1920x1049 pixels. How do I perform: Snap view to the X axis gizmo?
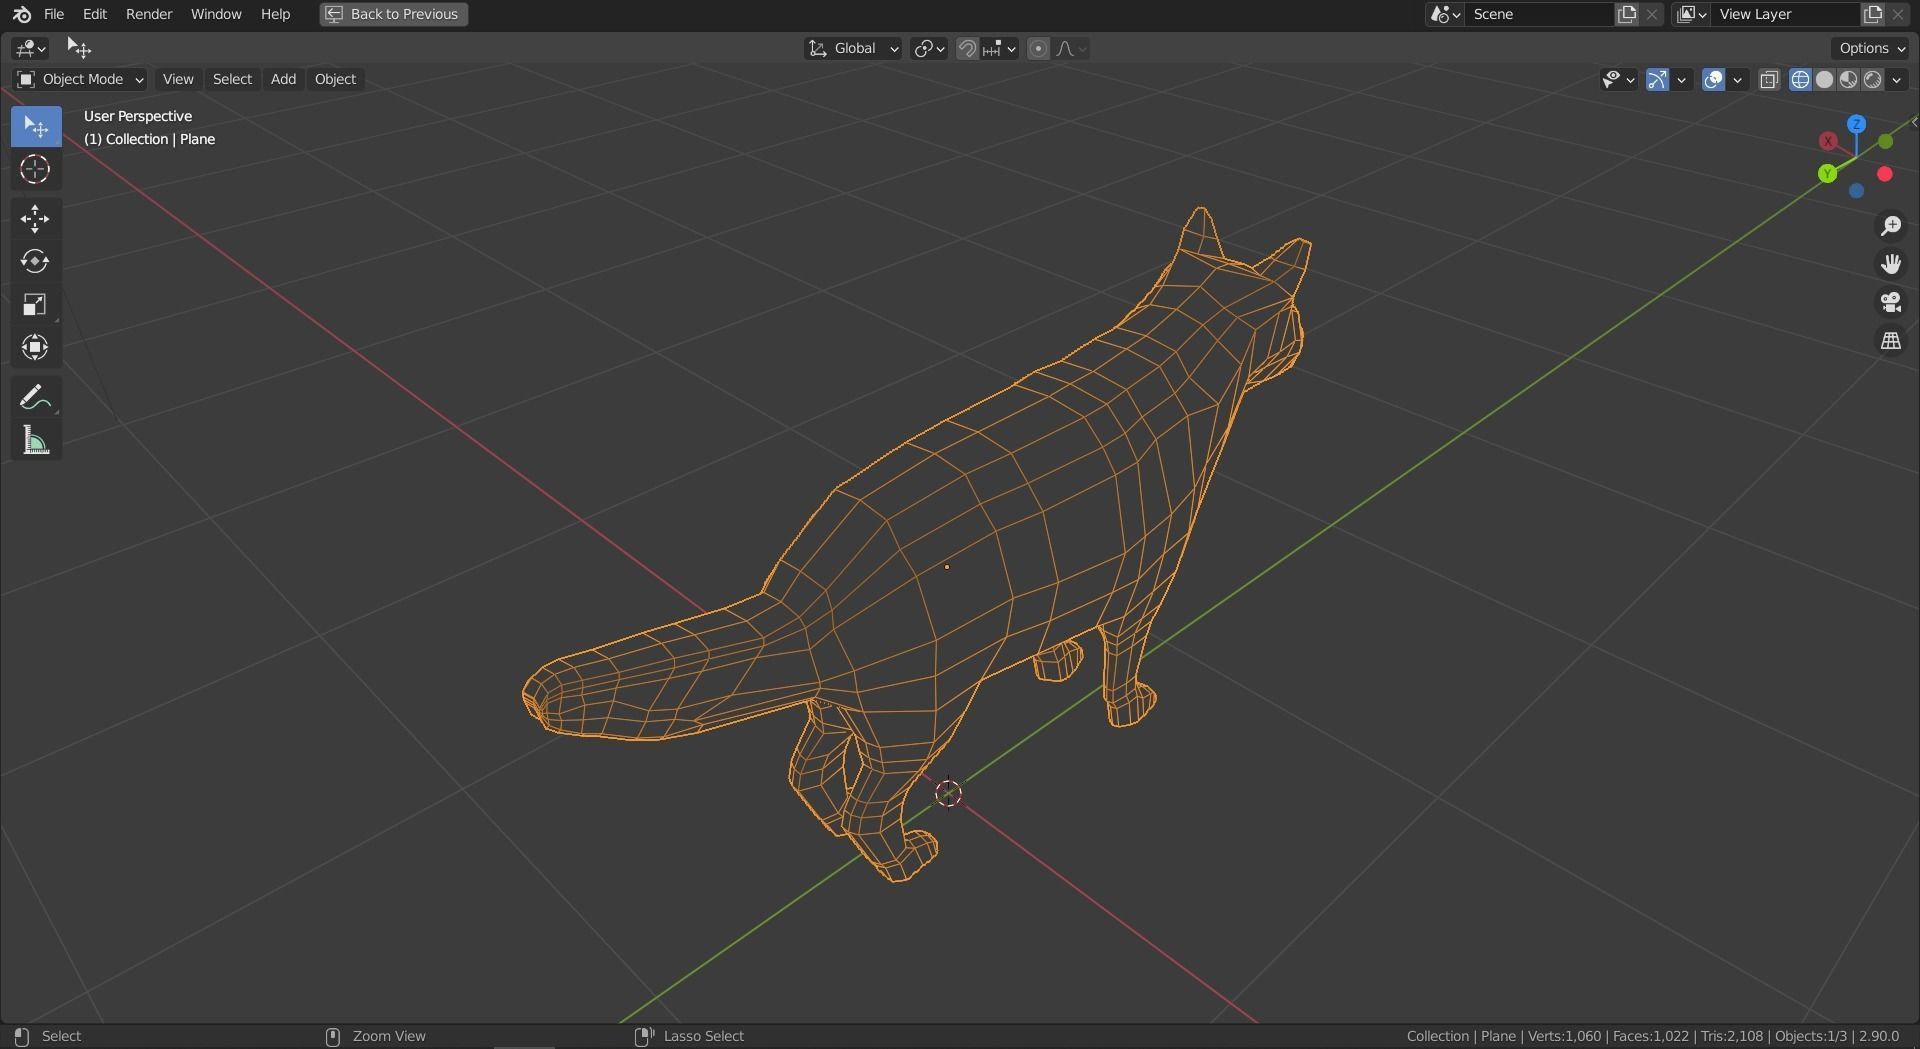tap(1828, 141)
